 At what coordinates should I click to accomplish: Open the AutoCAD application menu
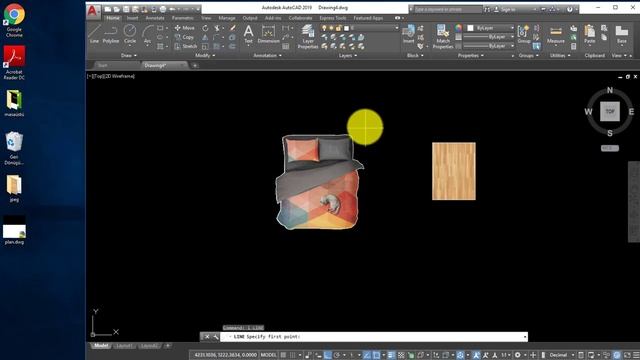tap(93, 10)
